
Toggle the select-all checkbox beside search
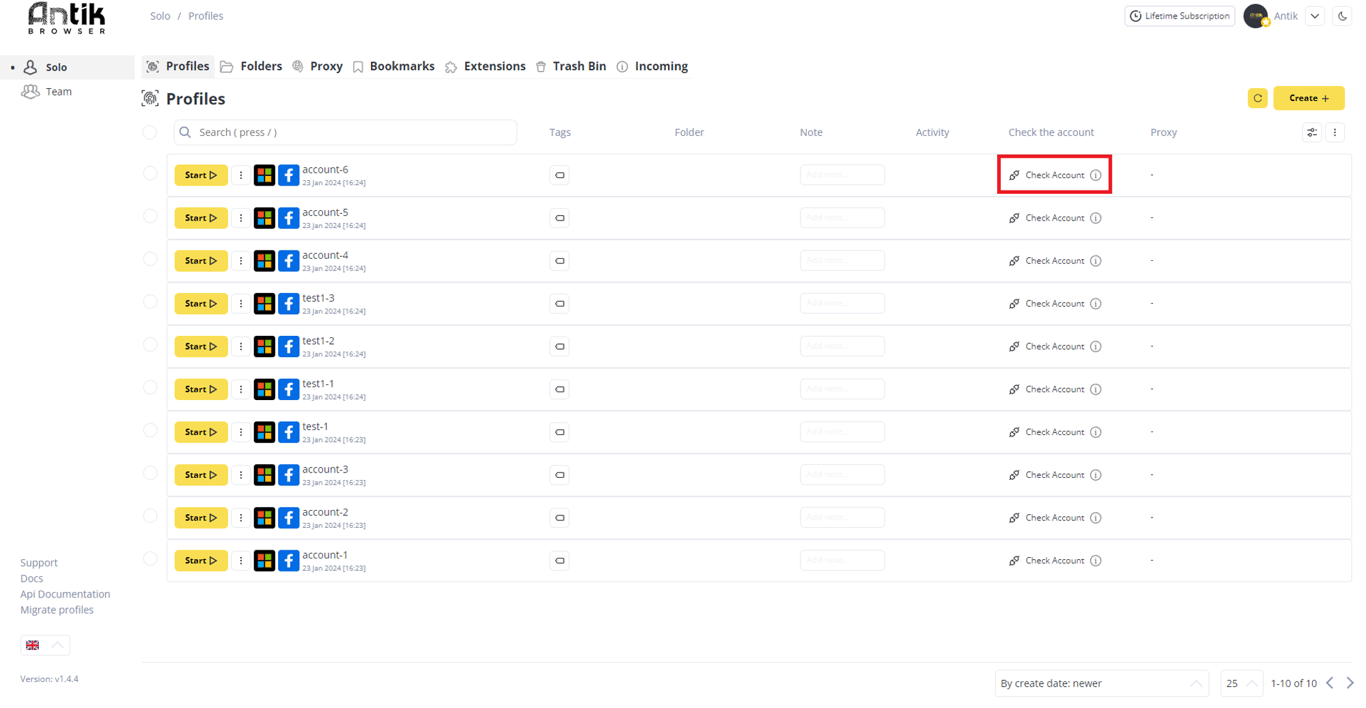tap(150, 132)
